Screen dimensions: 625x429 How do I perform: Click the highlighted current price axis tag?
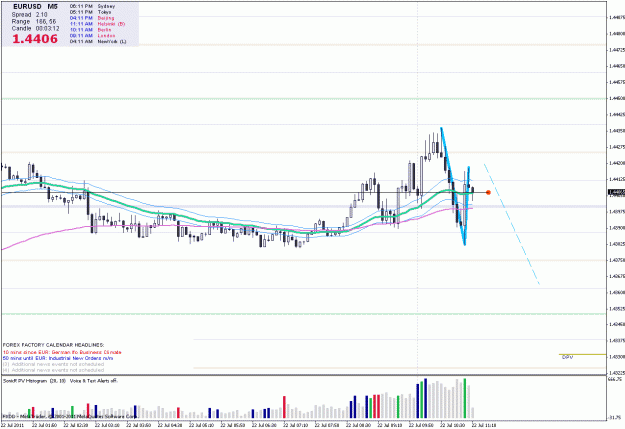[x=616, y=193]
